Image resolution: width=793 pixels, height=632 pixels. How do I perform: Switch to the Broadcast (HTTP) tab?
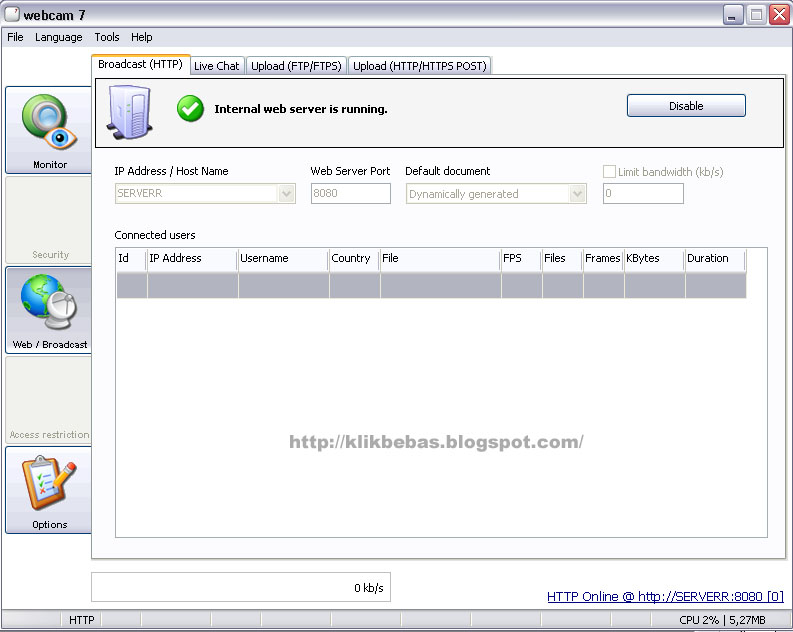point(141,64)
